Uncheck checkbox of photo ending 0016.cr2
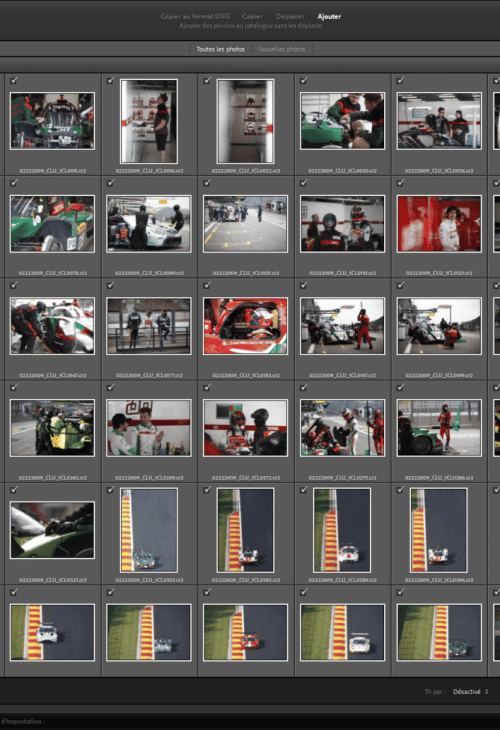Image resolution: width=500 pixels, height=730 pixels. point(110,81)
